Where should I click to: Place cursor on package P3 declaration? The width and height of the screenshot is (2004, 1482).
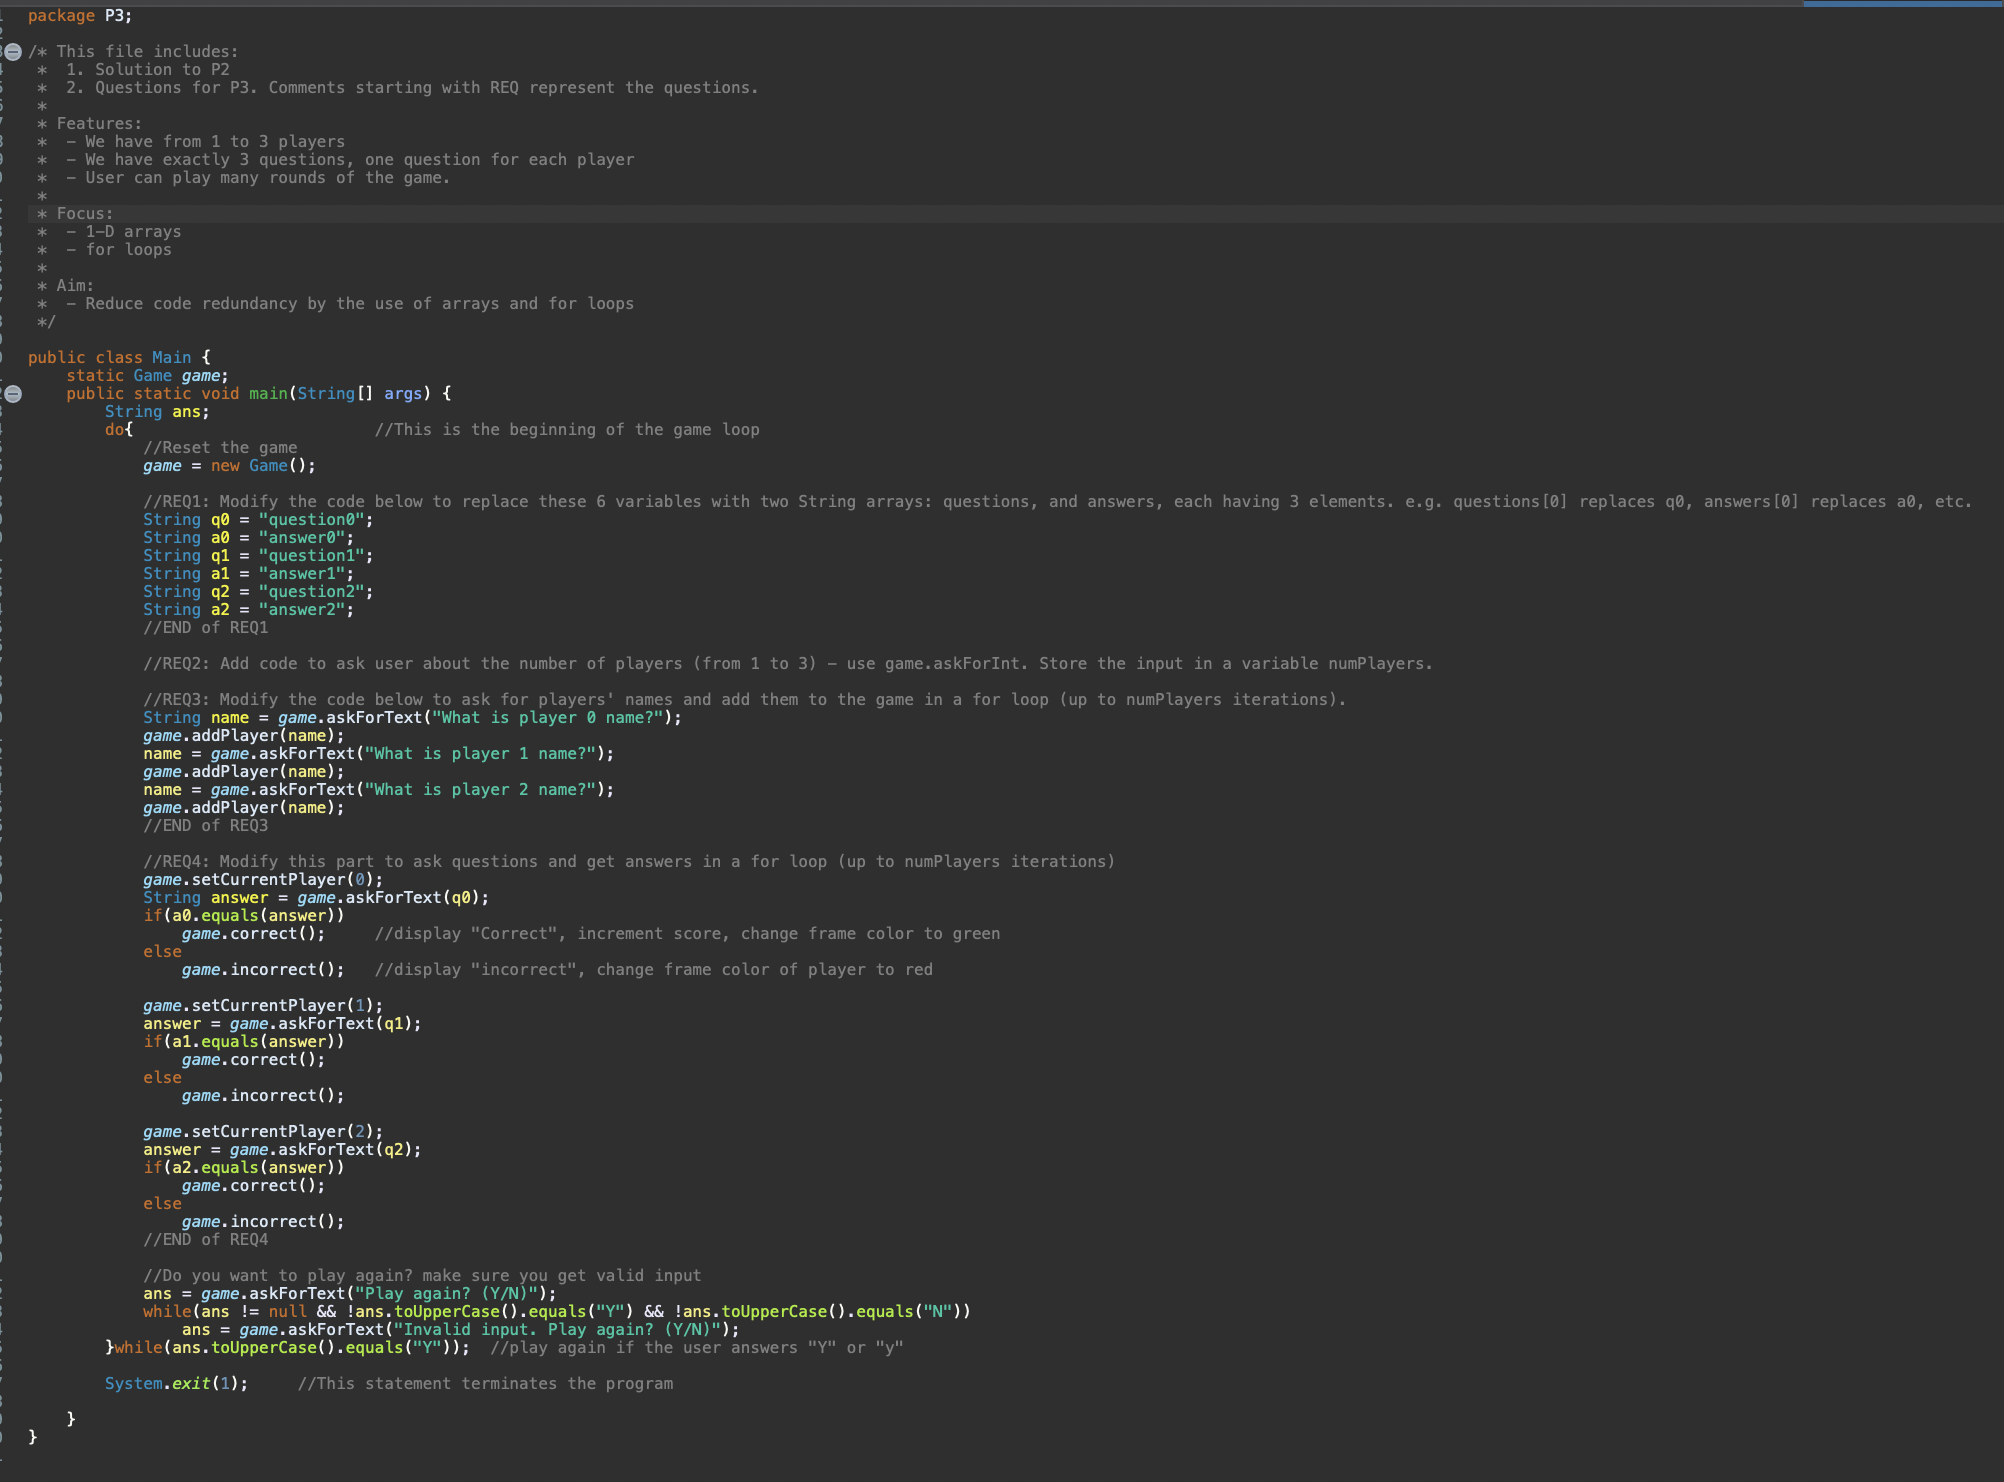(x=80, y=16)
